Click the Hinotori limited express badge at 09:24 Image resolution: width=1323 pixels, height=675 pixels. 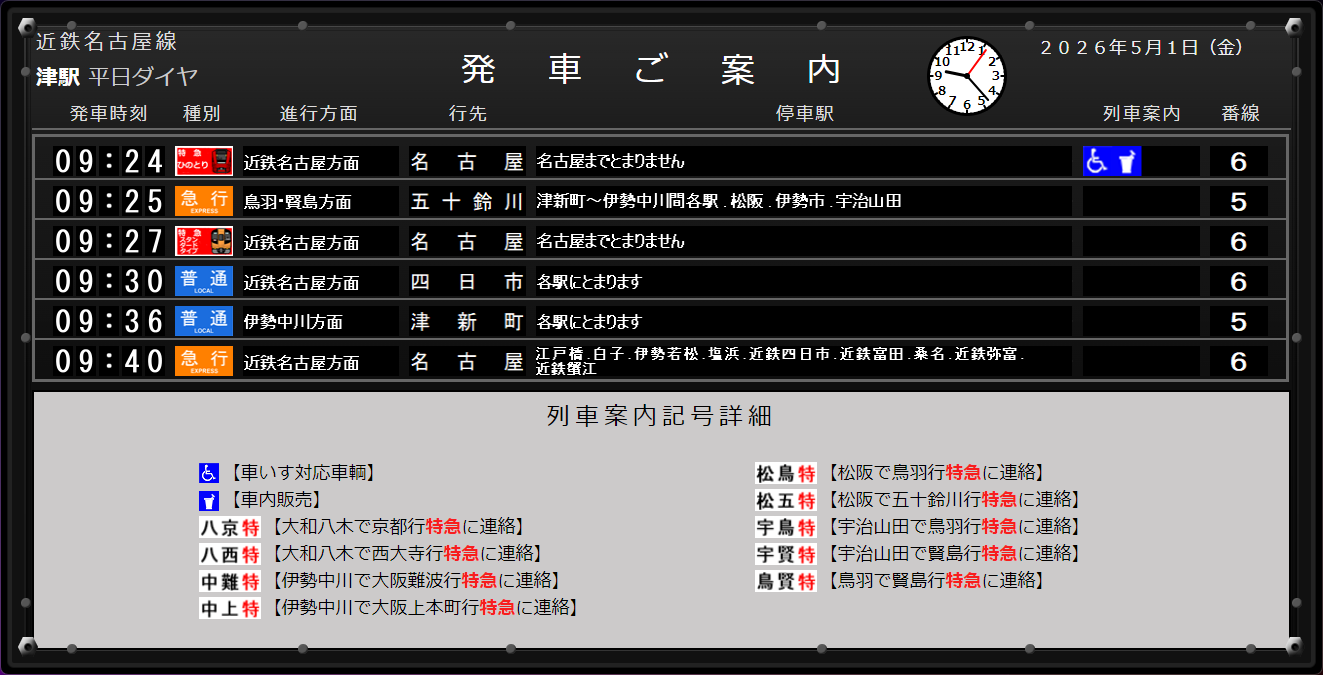204,161
